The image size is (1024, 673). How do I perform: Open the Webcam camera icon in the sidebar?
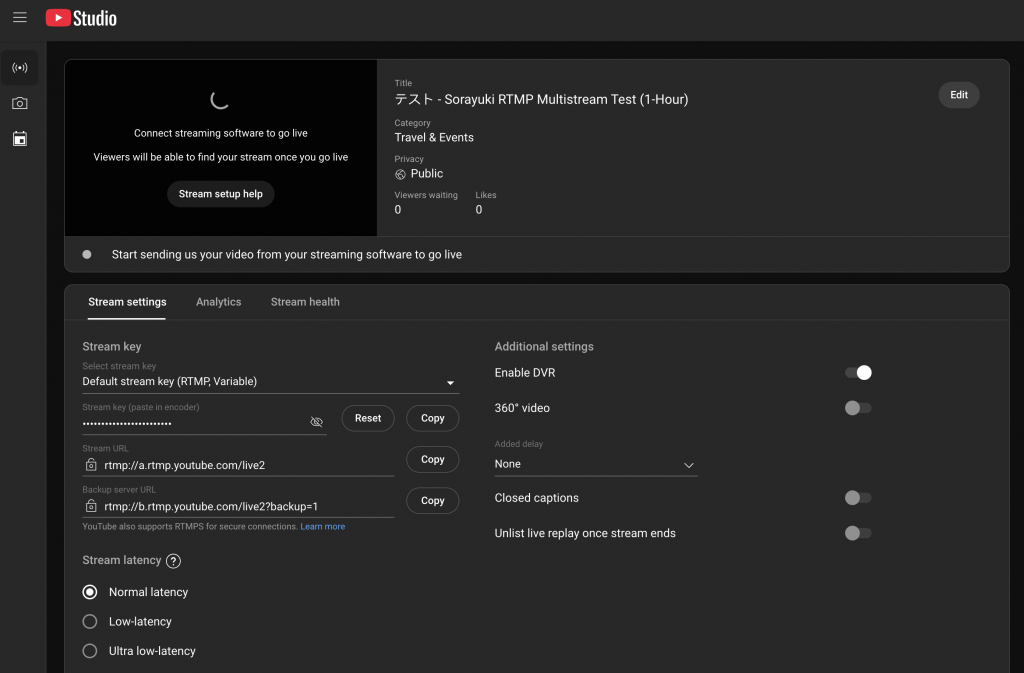tap(20, 103)
